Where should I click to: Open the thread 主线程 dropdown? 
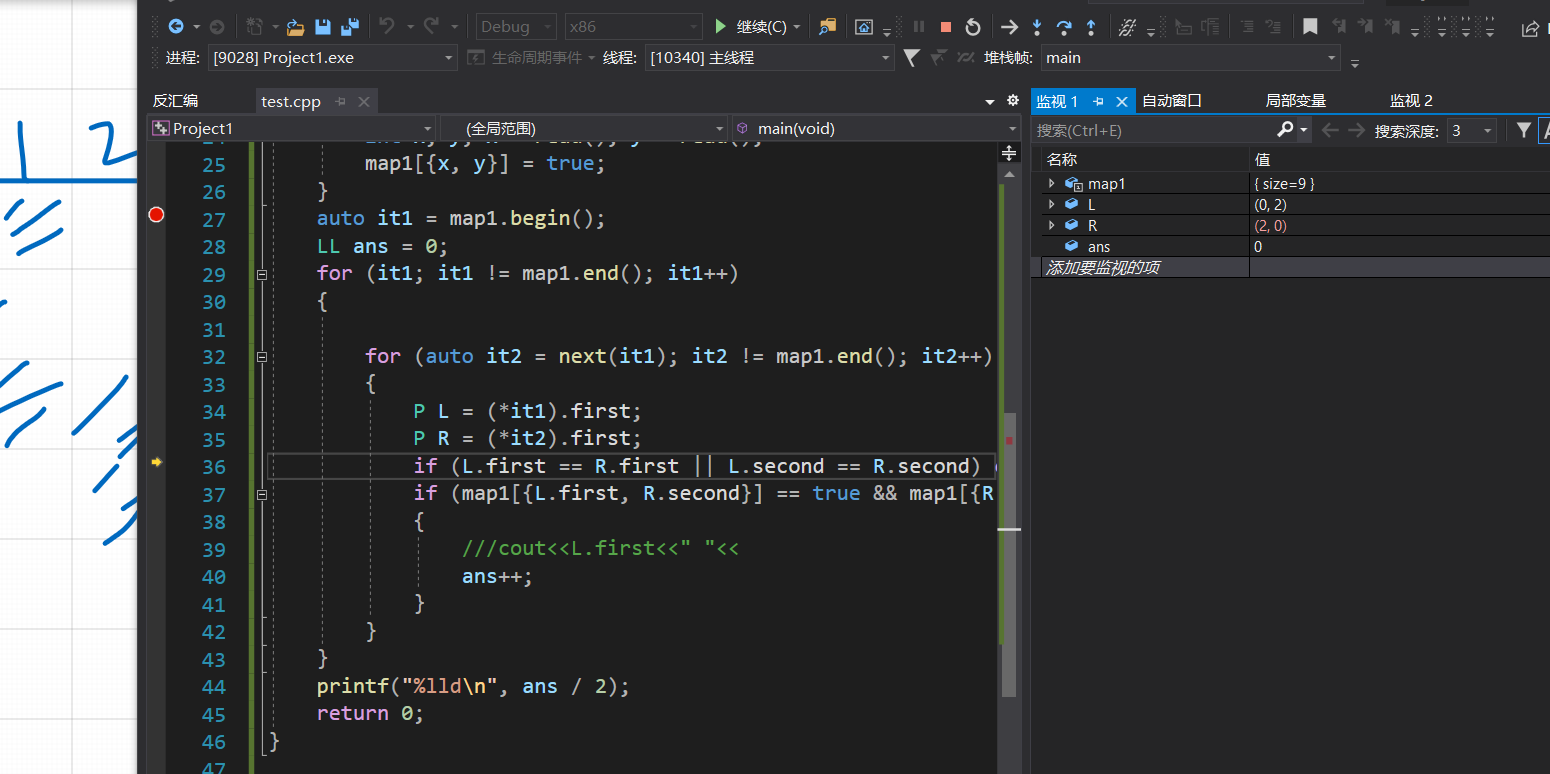click(x=769, y=58)
